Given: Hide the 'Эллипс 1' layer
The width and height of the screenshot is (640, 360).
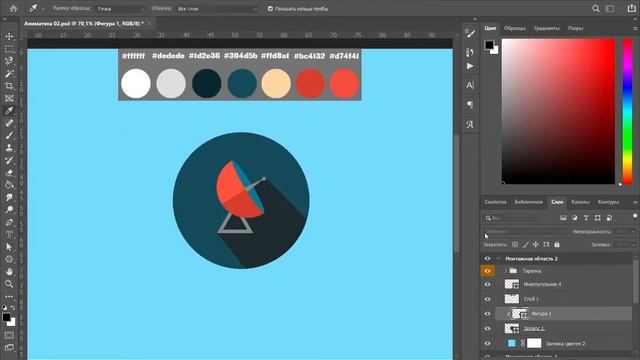Looking at the screenshot, I should coord(487,329).
